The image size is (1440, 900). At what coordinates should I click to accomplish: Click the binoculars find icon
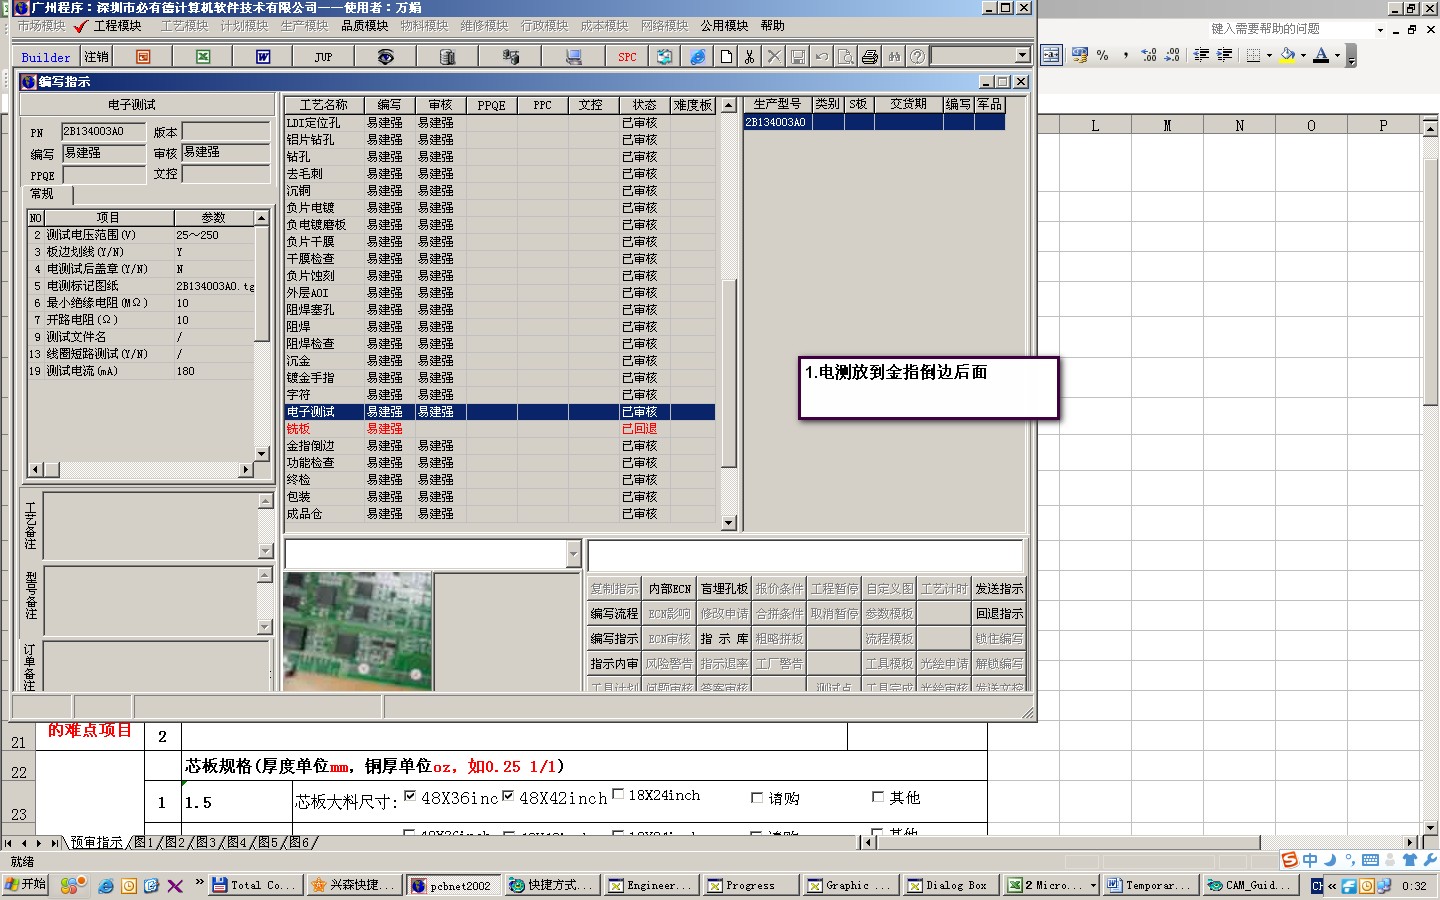(x=894, y=57)
